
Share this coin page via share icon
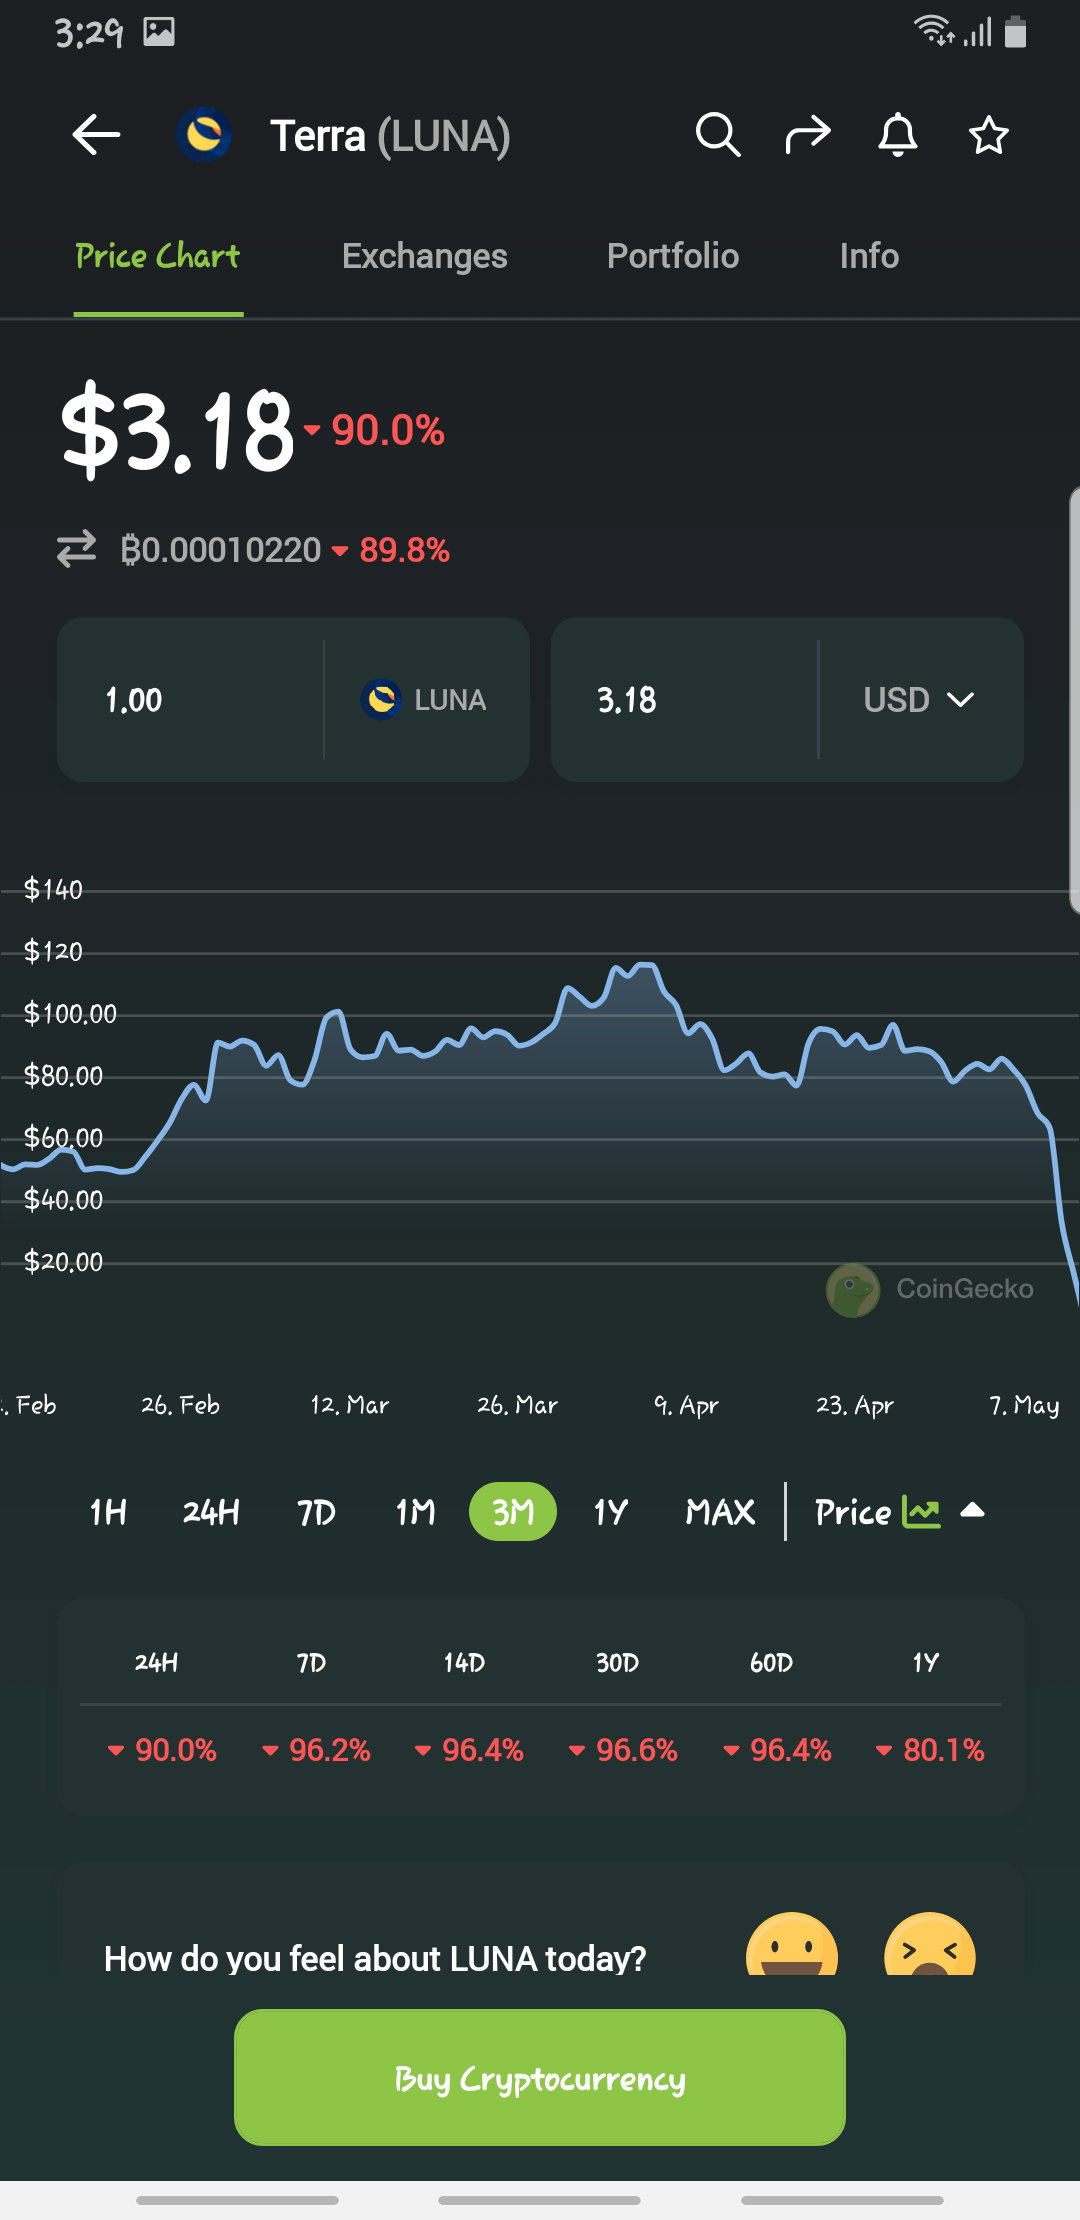pyautogui.click(x=808, y=135)
